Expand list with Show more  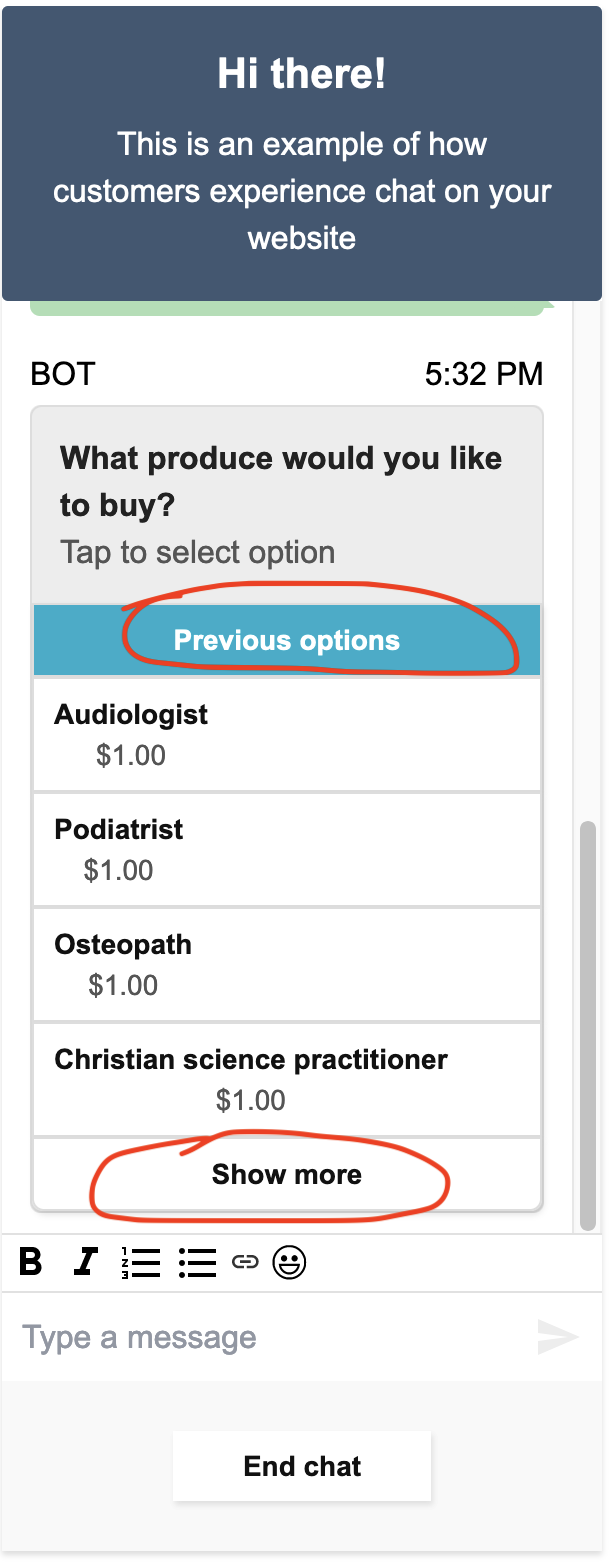[x=287, y=1174]
